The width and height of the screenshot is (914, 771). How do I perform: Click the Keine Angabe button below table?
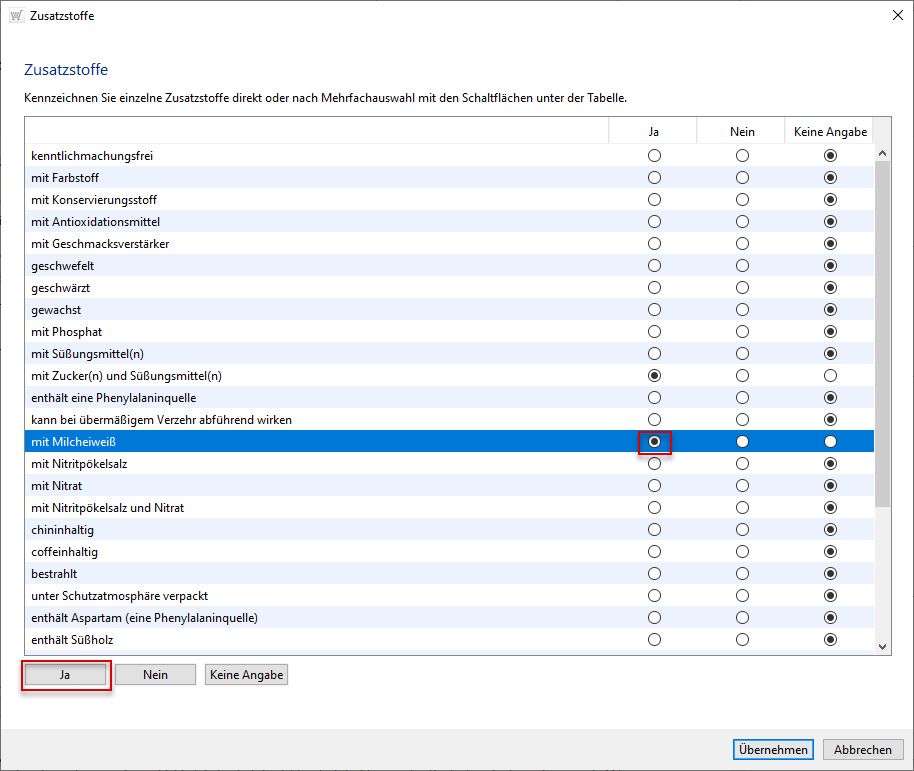246,675
